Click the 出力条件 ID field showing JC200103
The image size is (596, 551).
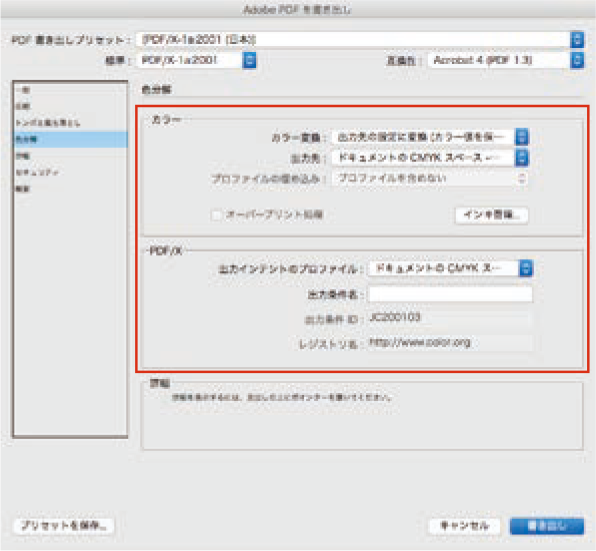pos(450,318)
